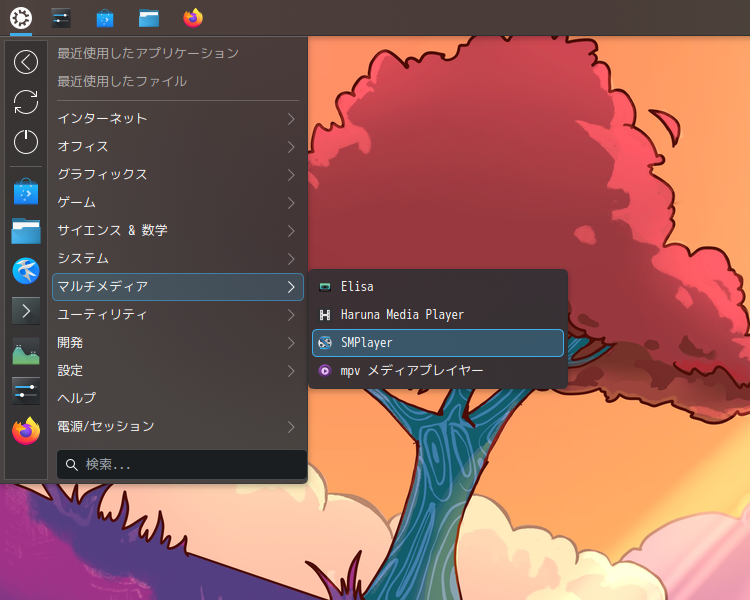Screen dimensions: 750x600
Task: Expand サイエンス & 数学 submenu arrow
Action: click(291, 231)
